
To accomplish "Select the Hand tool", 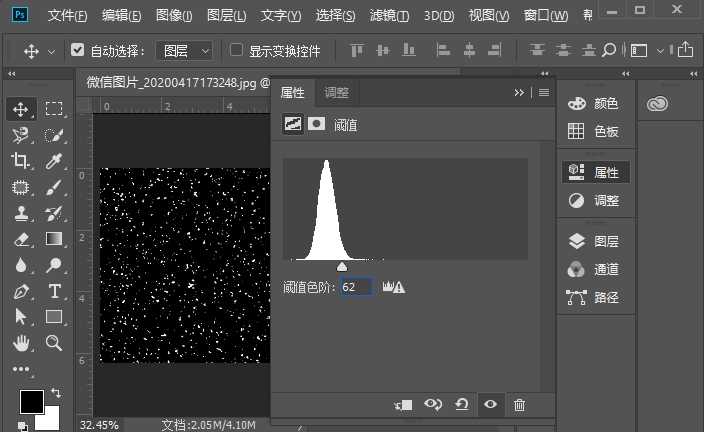I will (x=21, y=343).
